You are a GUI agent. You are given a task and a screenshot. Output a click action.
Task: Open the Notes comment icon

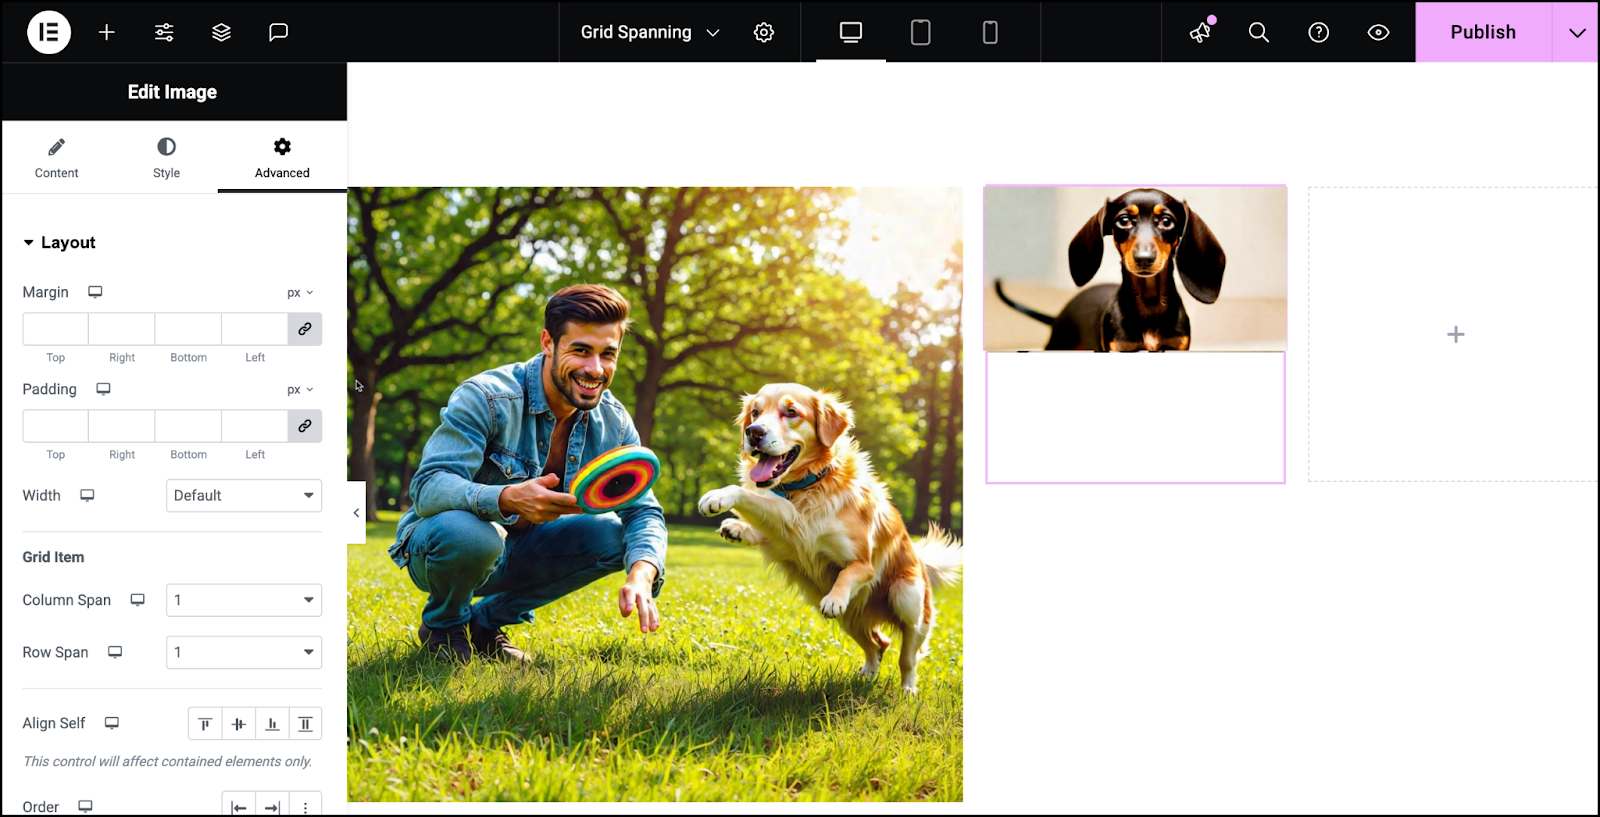[278, 32]
